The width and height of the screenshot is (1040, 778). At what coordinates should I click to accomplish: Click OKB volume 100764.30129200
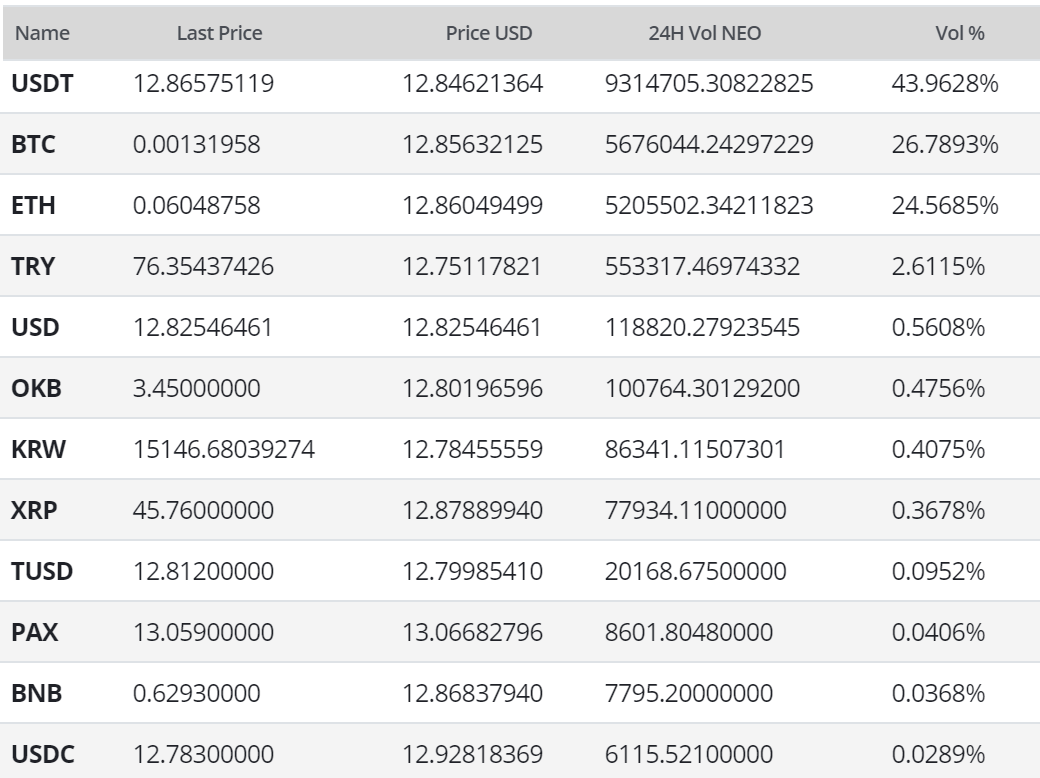(x=702, y=389)
